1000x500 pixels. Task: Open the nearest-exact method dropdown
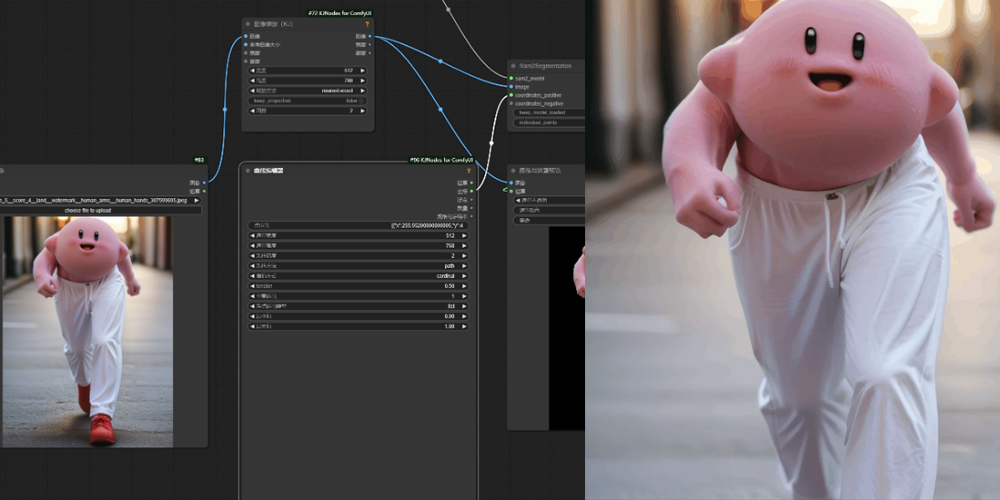307,91
